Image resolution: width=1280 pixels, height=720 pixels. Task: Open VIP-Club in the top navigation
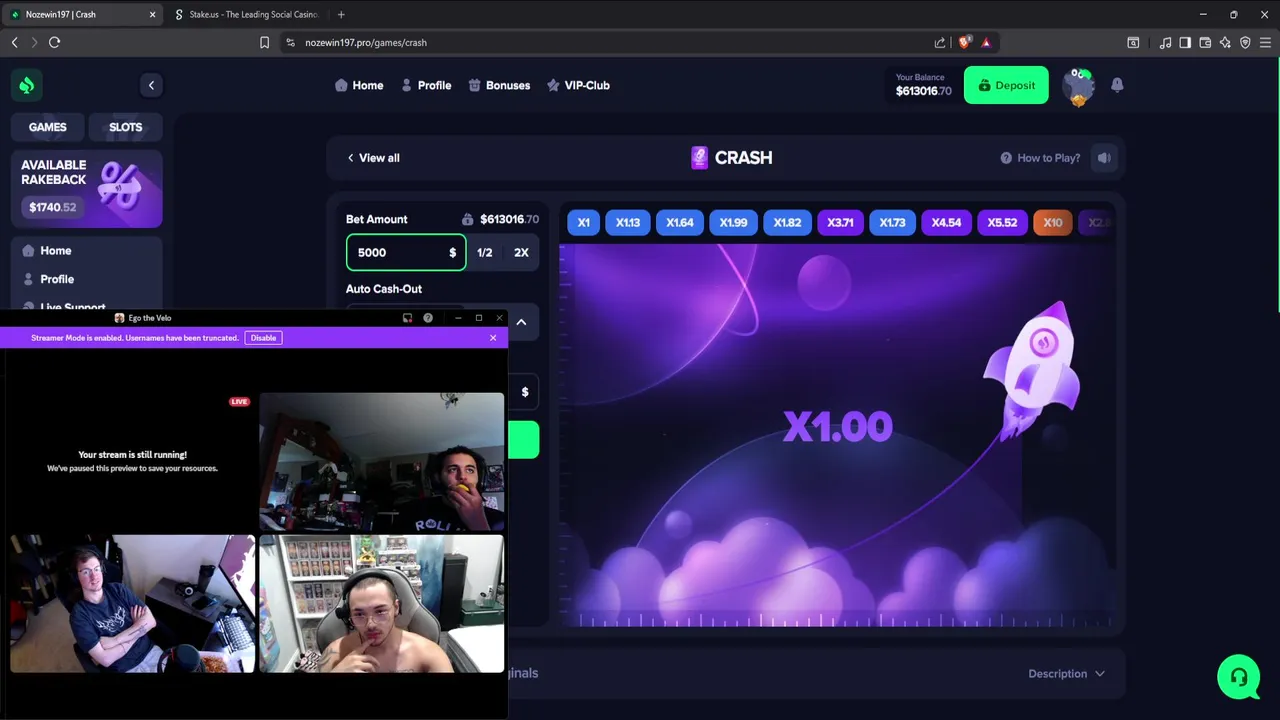[578, 85]
